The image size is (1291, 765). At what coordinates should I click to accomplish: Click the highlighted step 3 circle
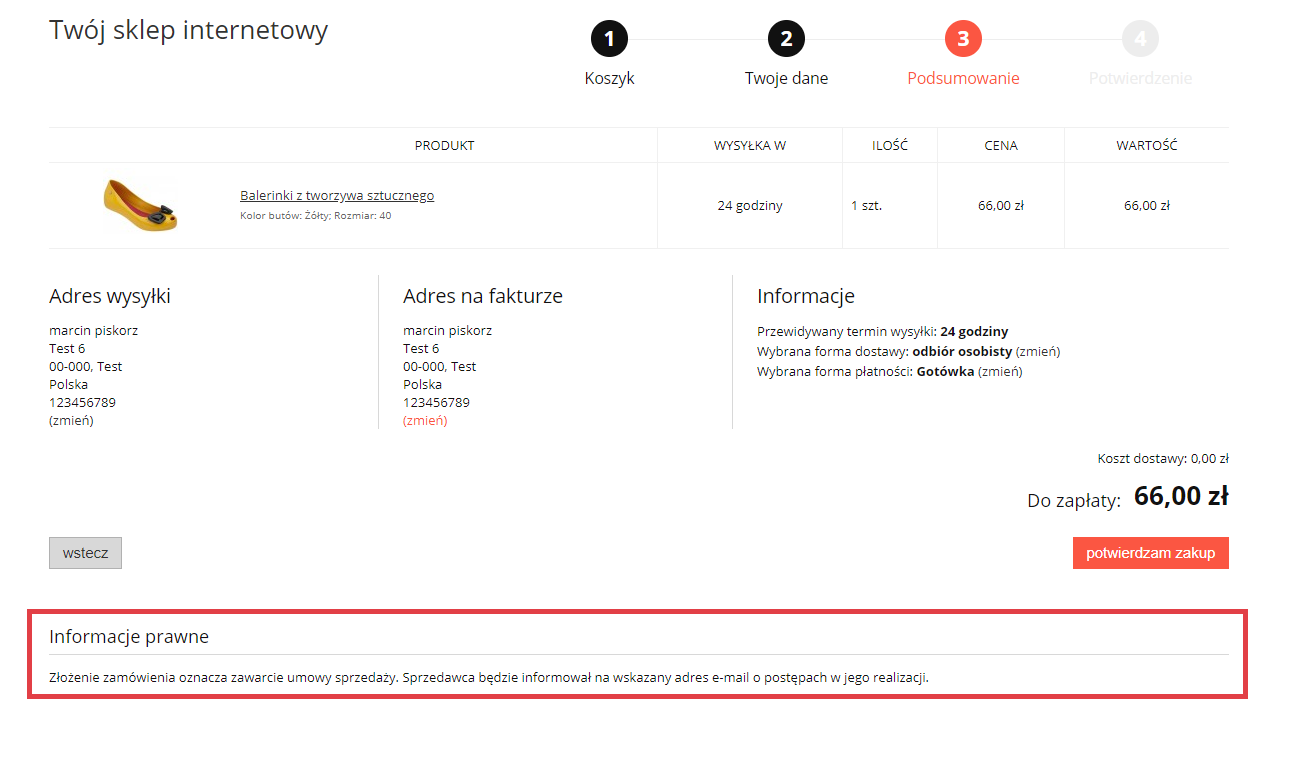tap(963, 39)
